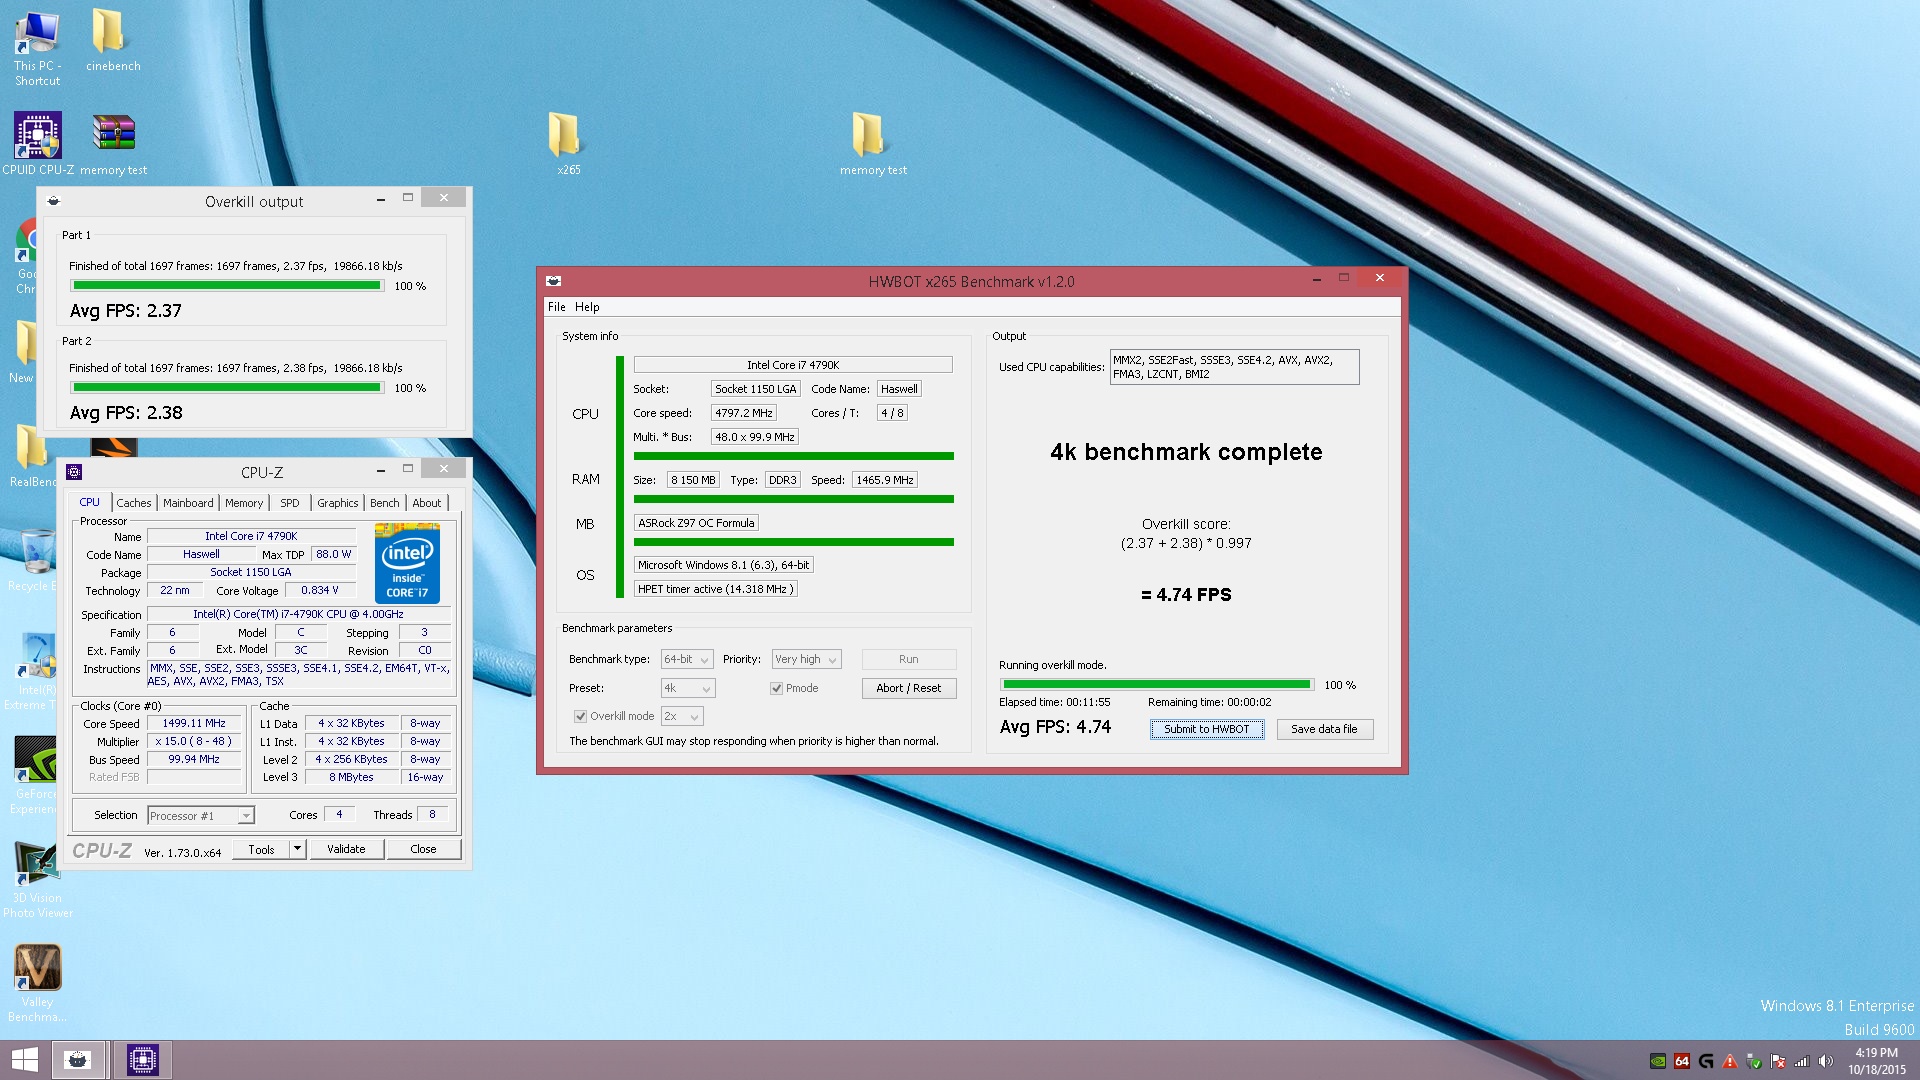
Task: Launch Valley Benchmark desktop icon
Action: [38, 967]
